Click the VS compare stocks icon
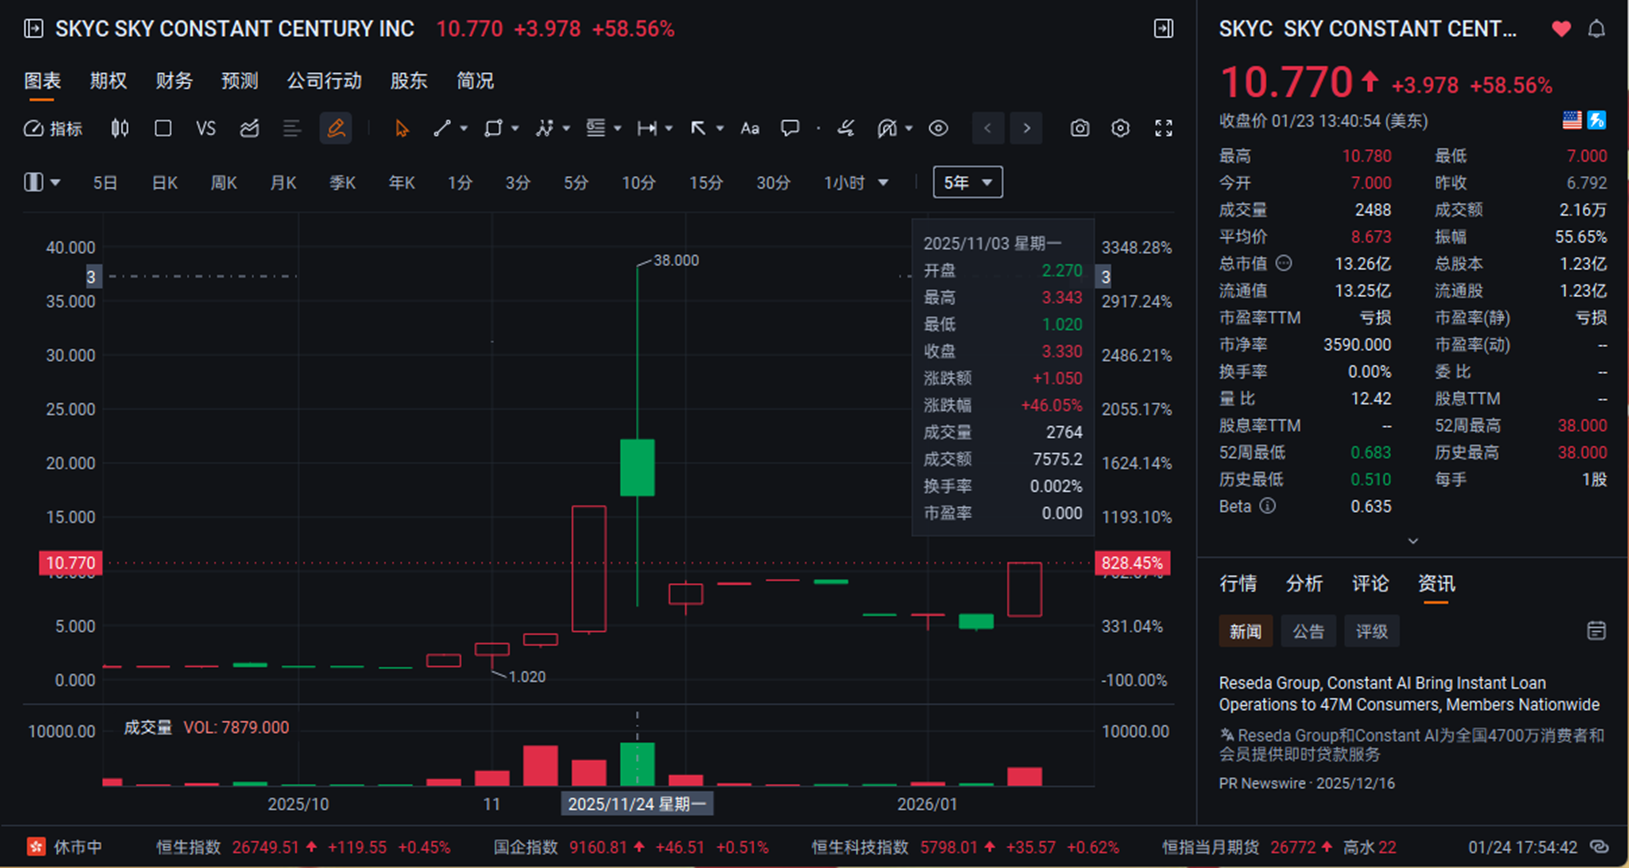 205,128
